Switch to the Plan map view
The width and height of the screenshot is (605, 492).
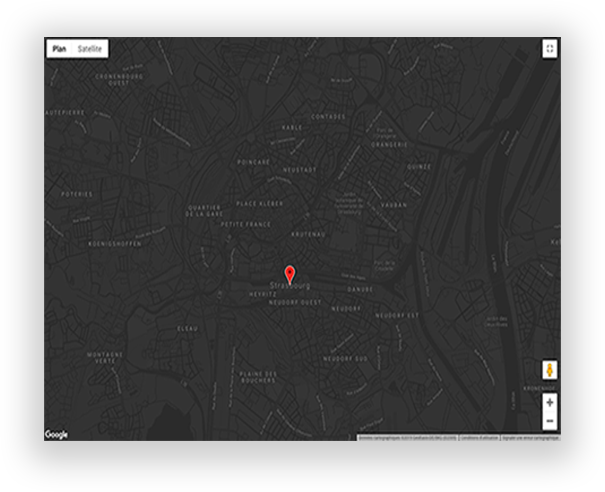pos(59,49)
